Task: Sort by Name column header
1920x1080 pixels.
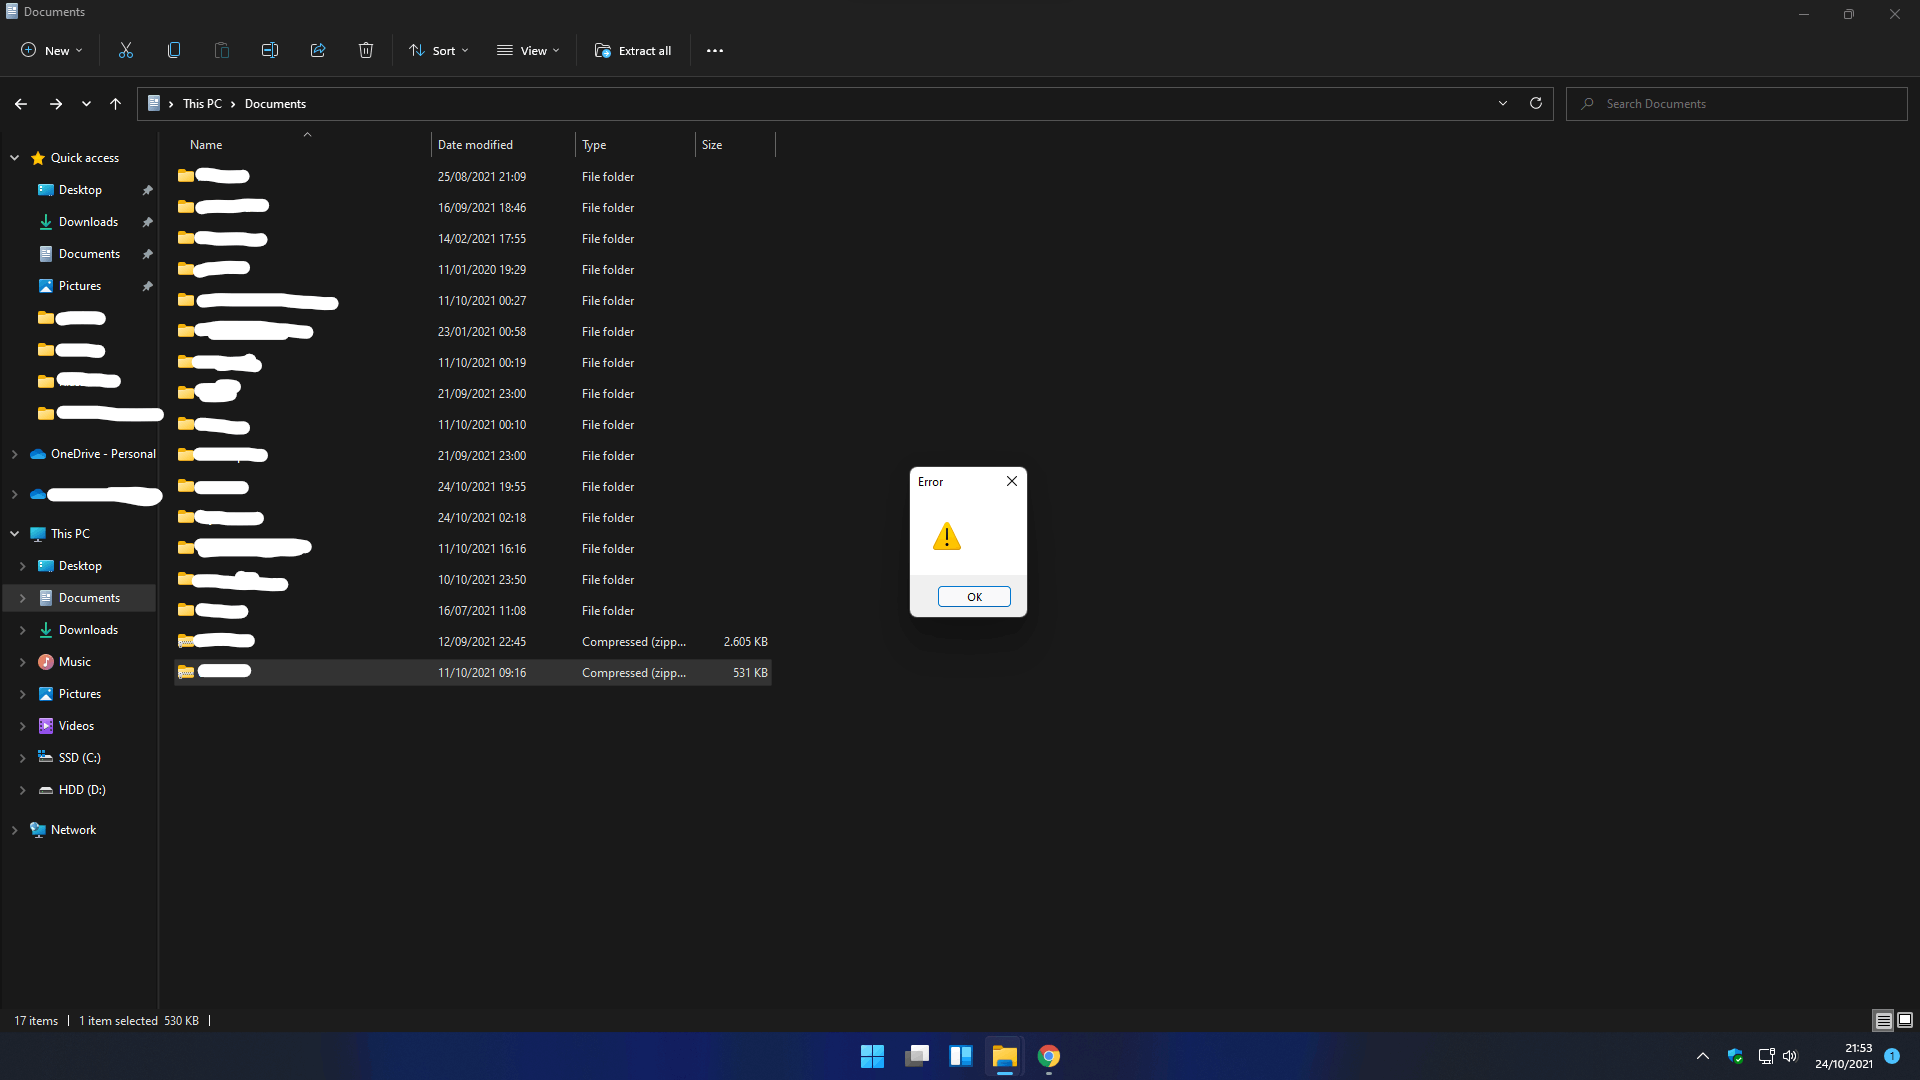Action: tap(303, 145)
